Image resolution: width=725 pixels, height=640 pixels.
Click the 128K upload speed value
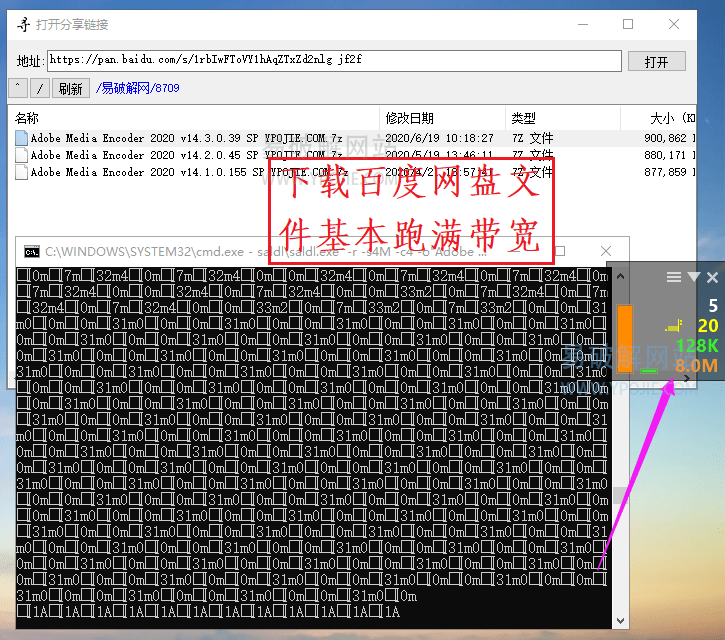point(697,345)
